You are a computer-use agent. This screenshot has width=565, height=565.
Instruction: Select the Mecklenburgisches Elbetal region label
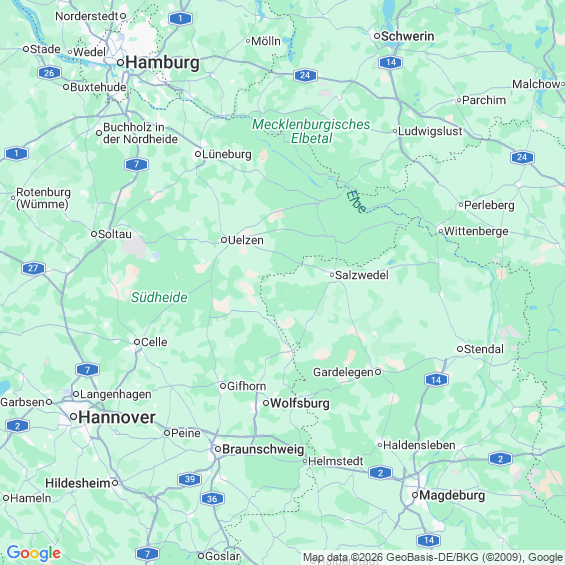[311, 131]
